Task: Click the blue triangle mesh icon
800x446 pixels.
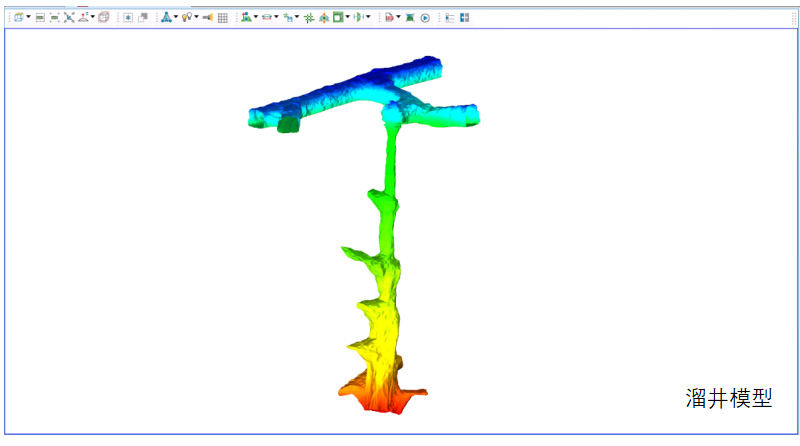Action: point(166,17)
